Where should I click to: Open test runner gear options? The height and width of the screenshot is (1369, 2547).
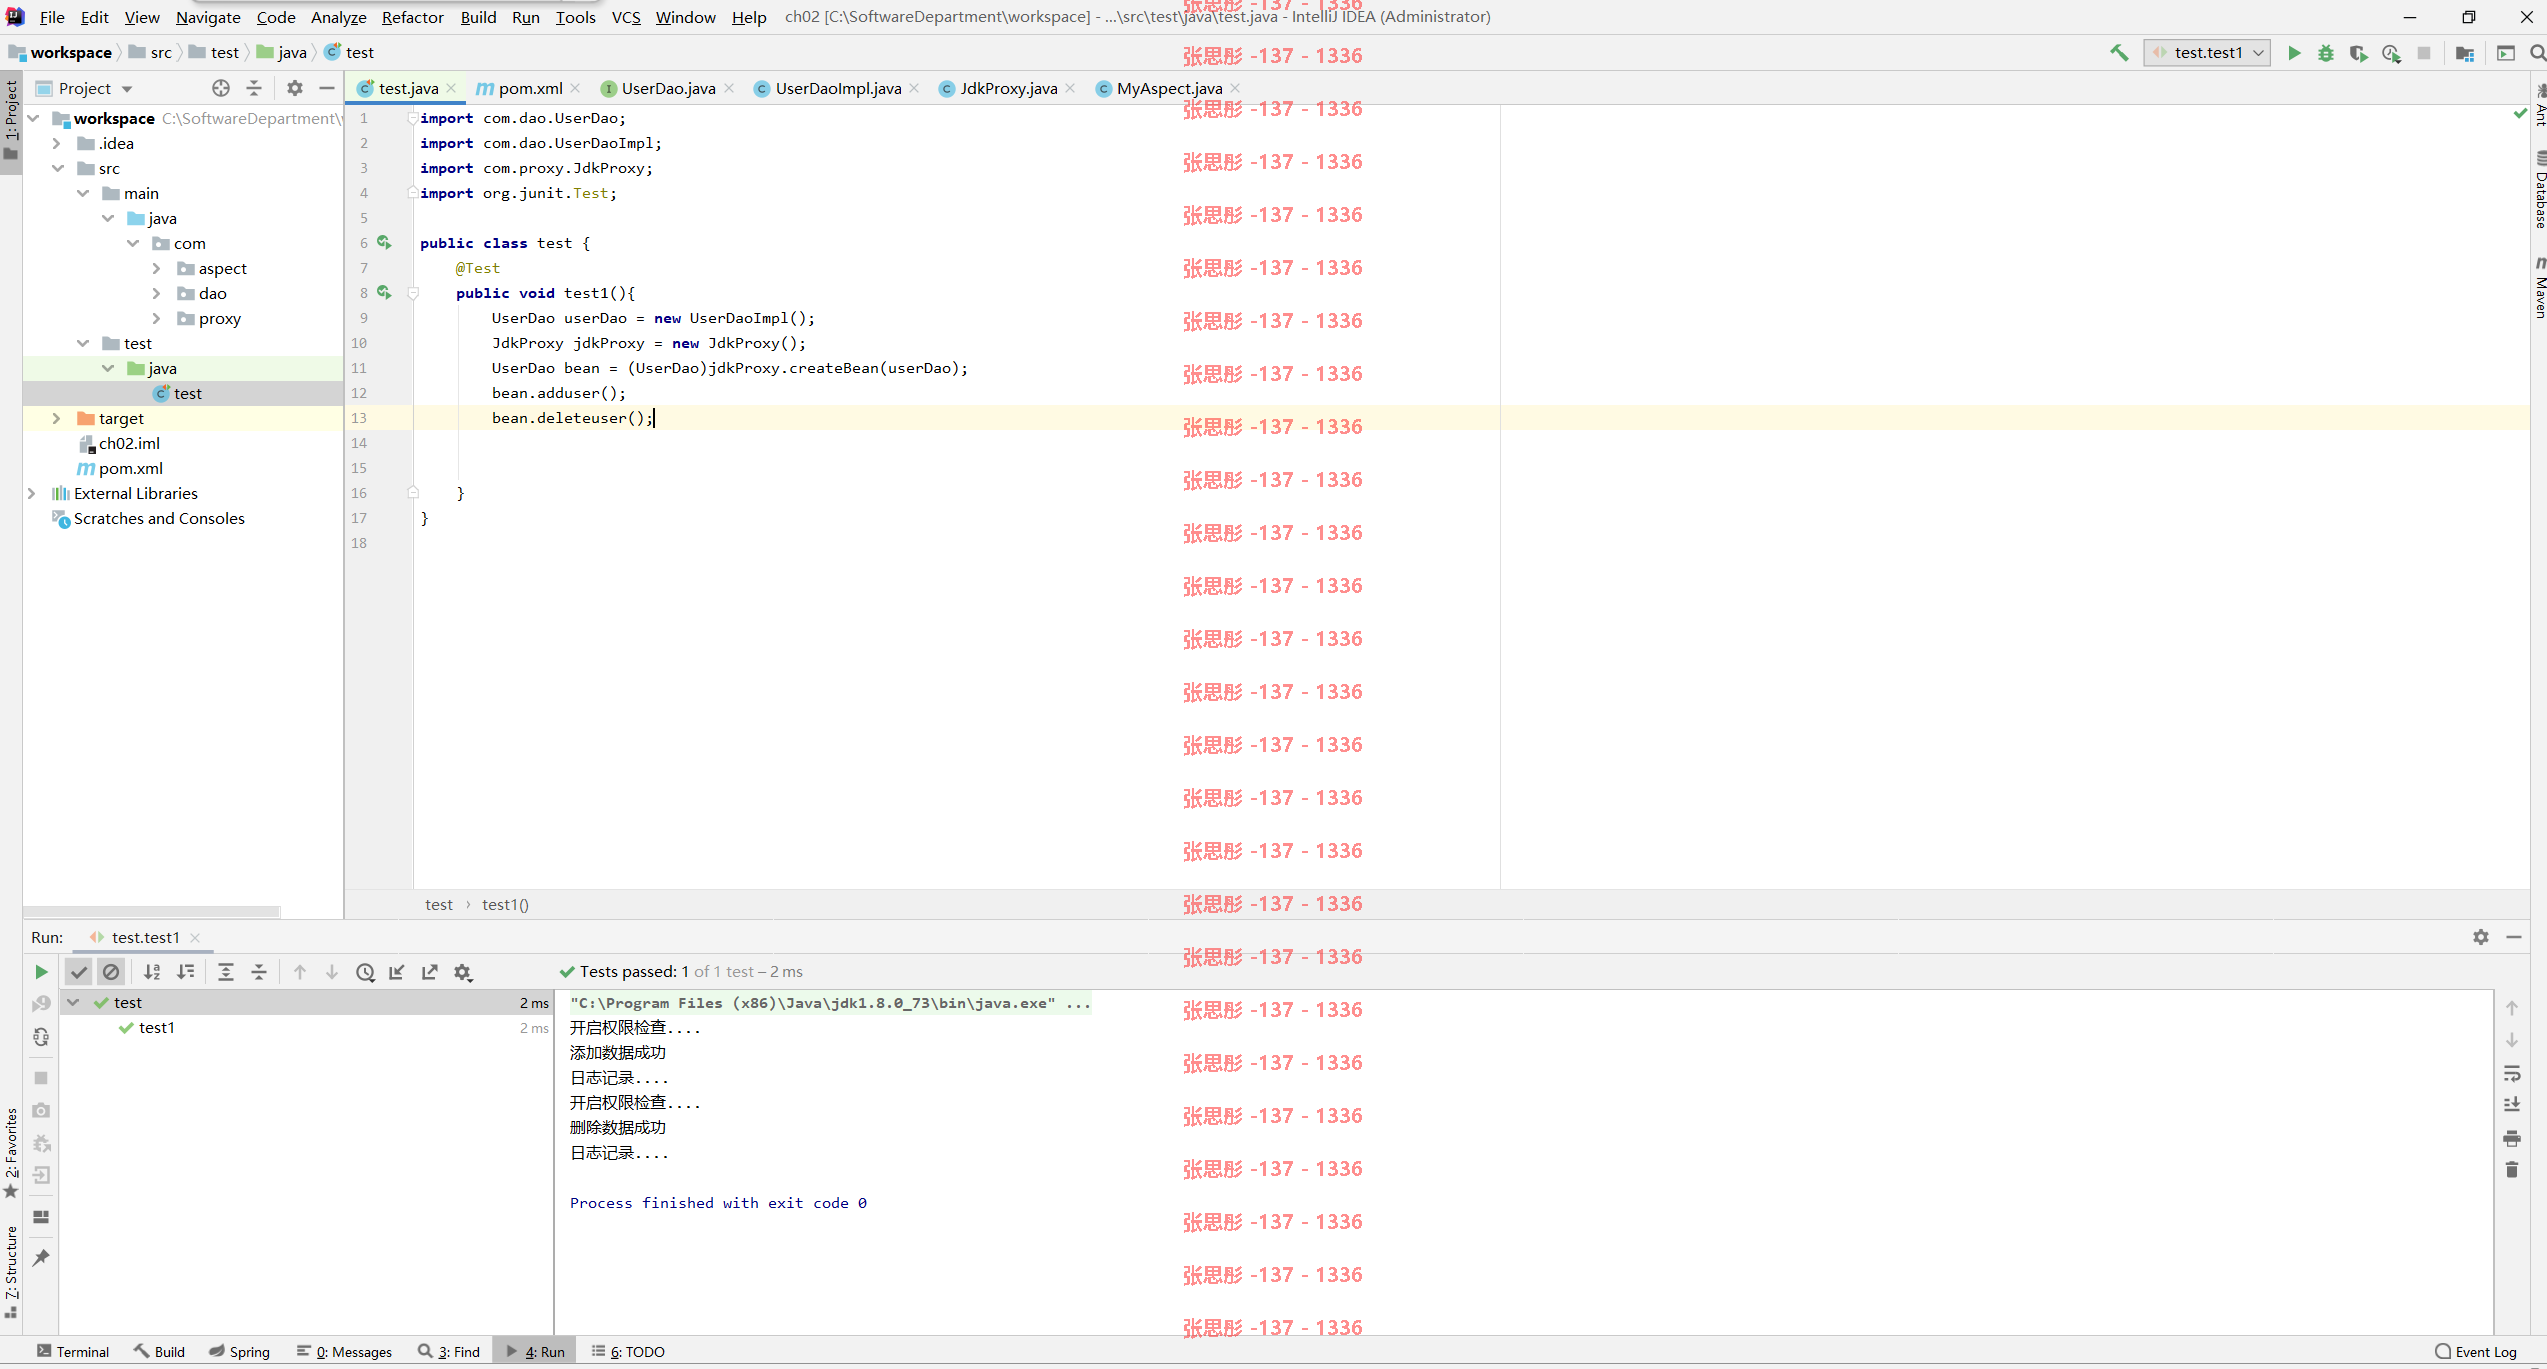click(463, 972)
